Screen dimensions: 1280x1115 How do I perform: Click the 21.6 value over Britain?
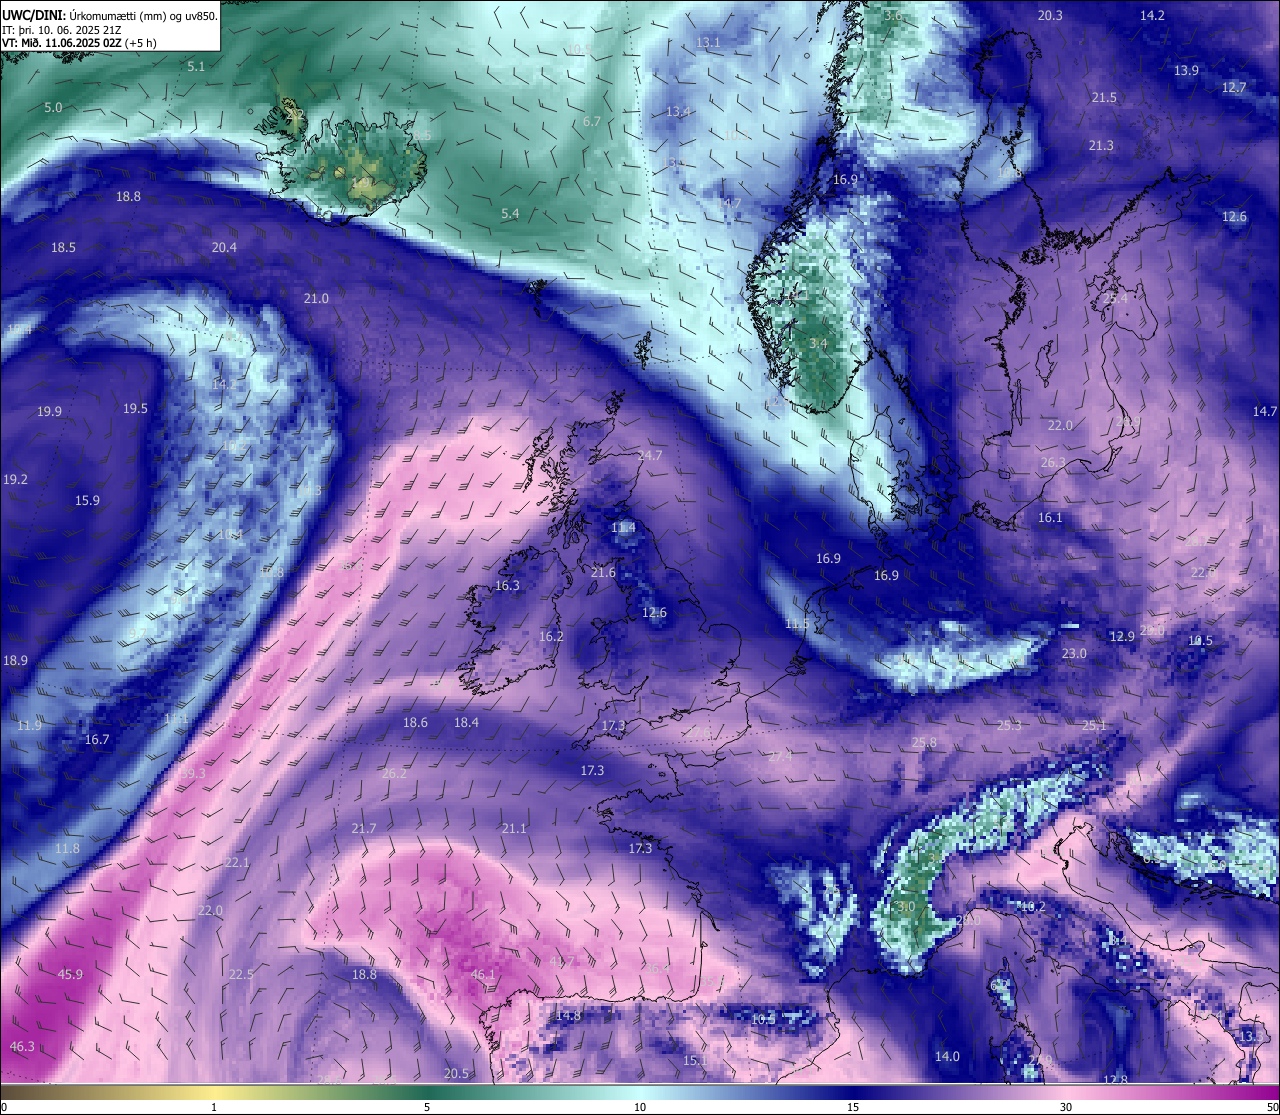click(x=603, y=573)
